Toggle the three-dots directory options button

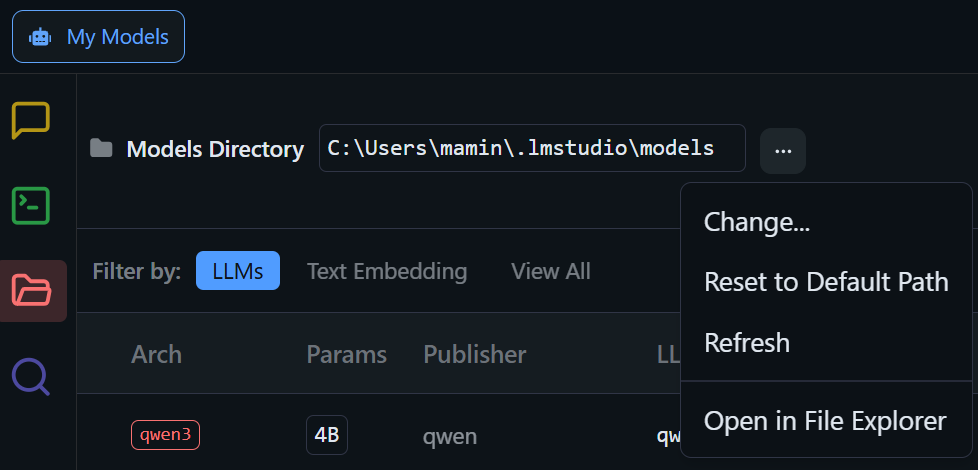[x=783, y=150]
